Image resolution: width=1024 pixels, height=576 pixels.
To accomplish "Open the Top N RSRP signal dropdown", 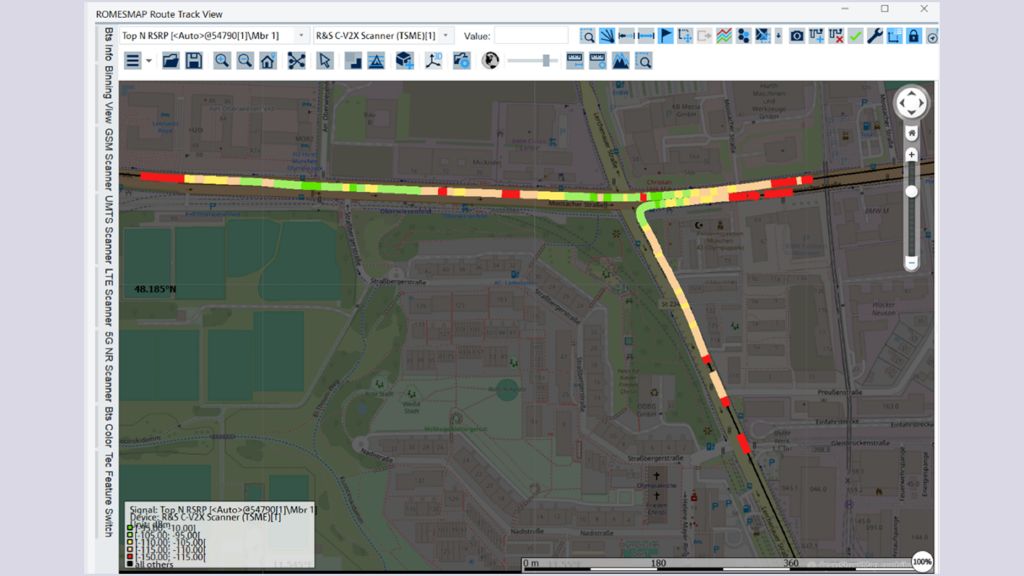I will [x=300, y=33].
